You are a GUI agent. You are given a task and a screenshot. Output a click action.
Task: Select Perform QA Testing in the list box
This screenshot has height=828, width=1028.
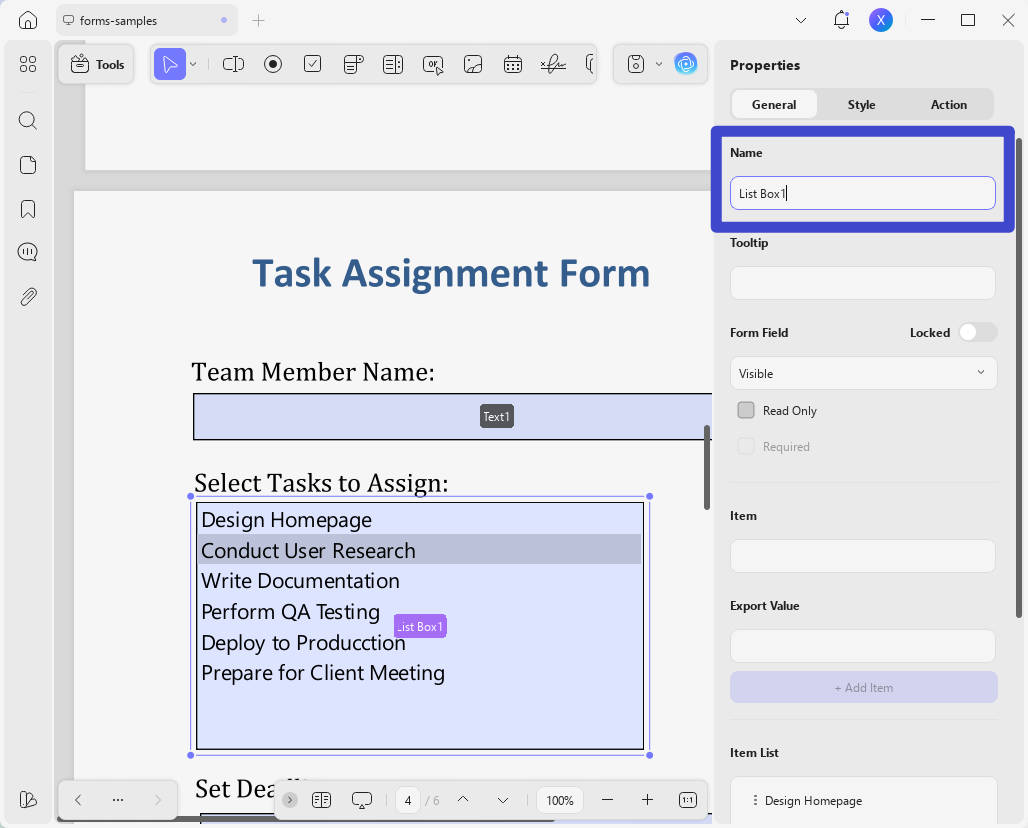(420, 612)
